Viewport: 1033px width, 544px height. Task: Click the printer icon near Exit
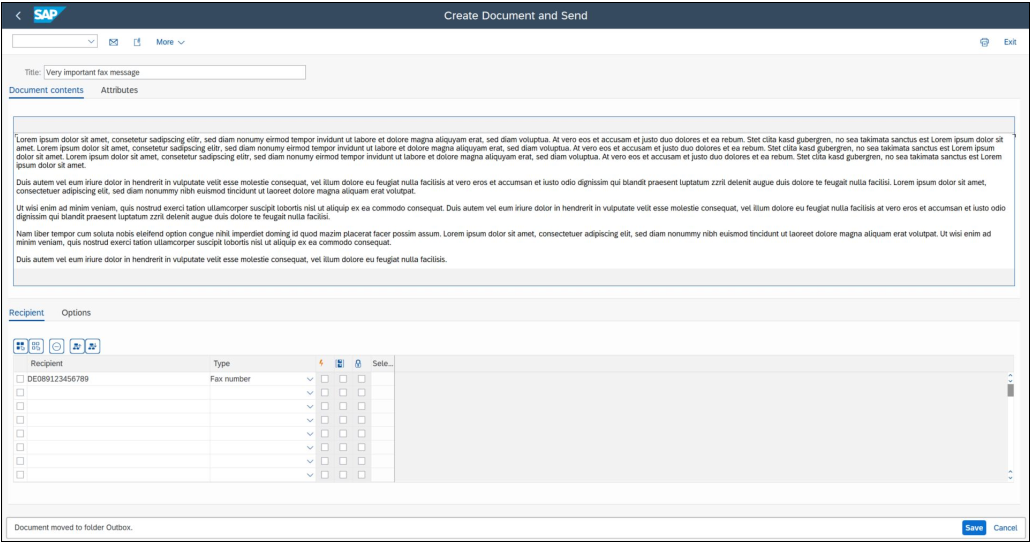(x=984, y=42)
